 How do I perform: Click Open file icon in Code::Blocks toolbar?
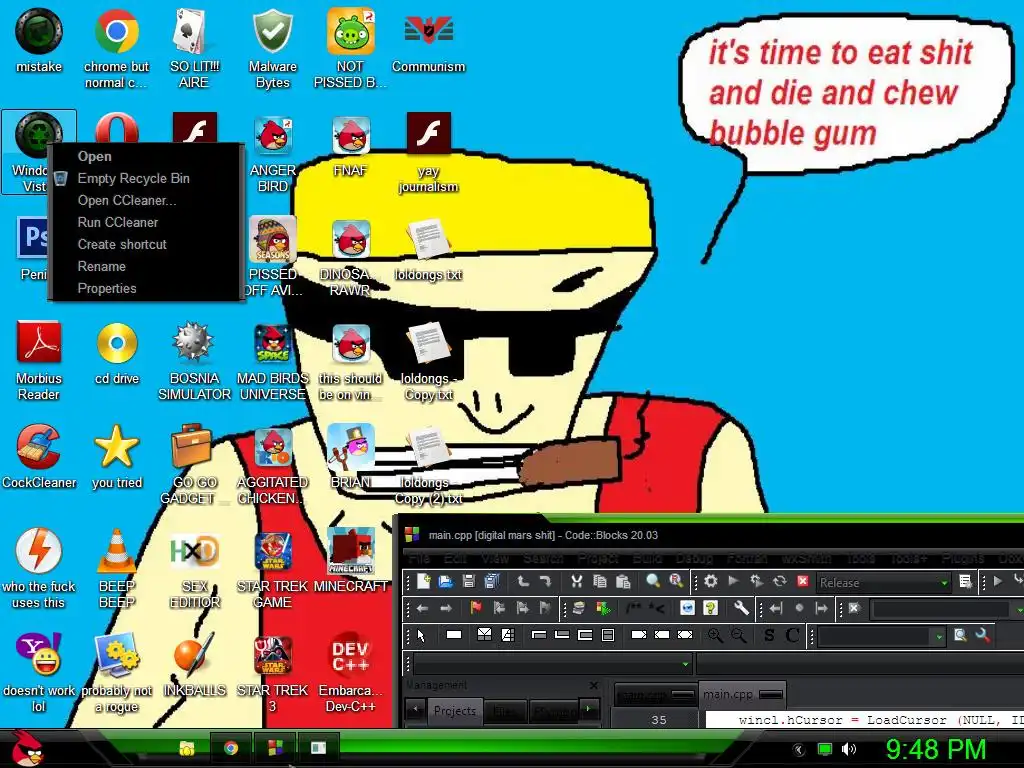(445, 581)
